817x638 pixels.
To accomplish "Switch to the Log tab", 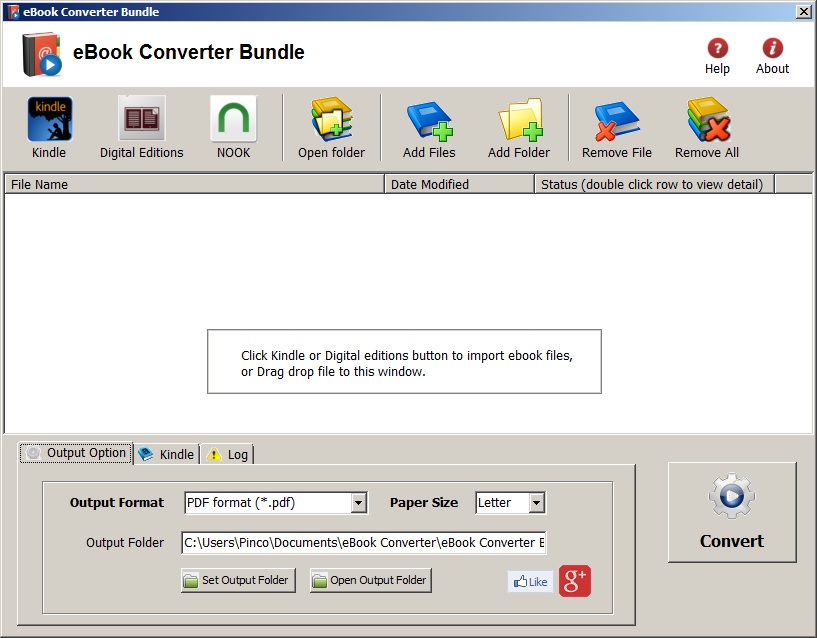I will [x=227, y=455].
